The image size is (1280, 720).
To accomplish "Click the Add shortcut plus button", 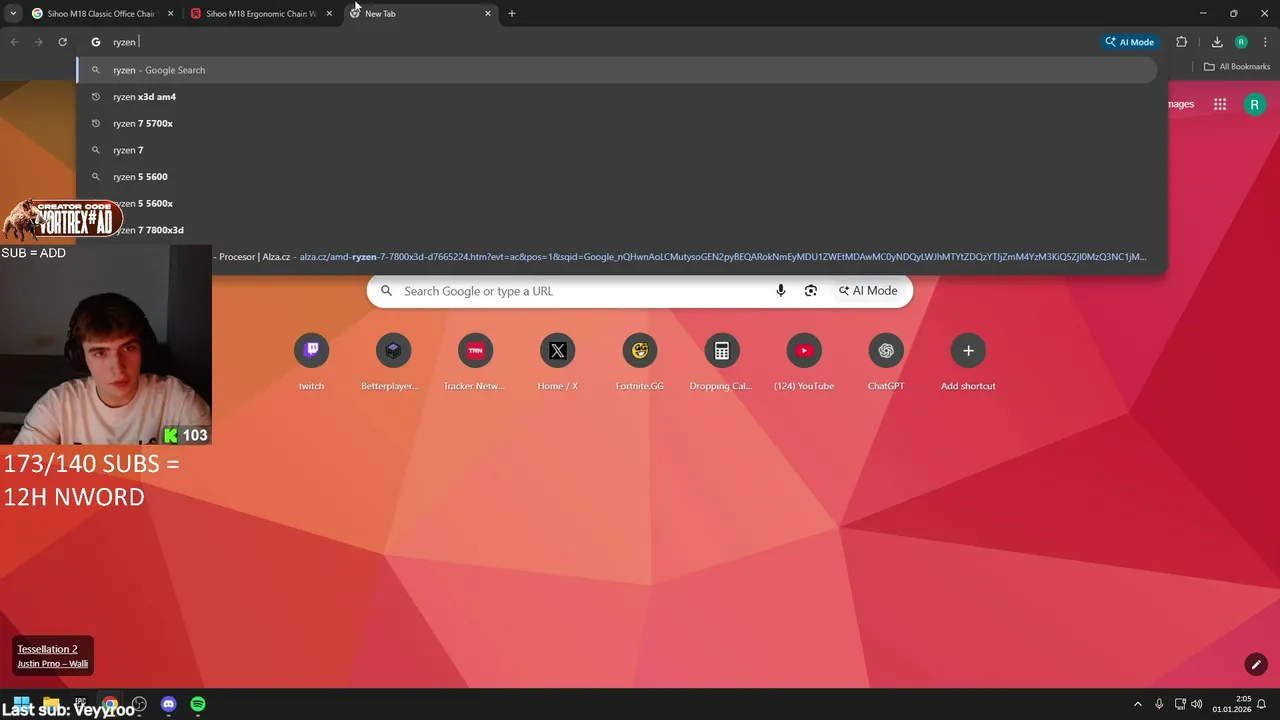I will coord(968,351).
